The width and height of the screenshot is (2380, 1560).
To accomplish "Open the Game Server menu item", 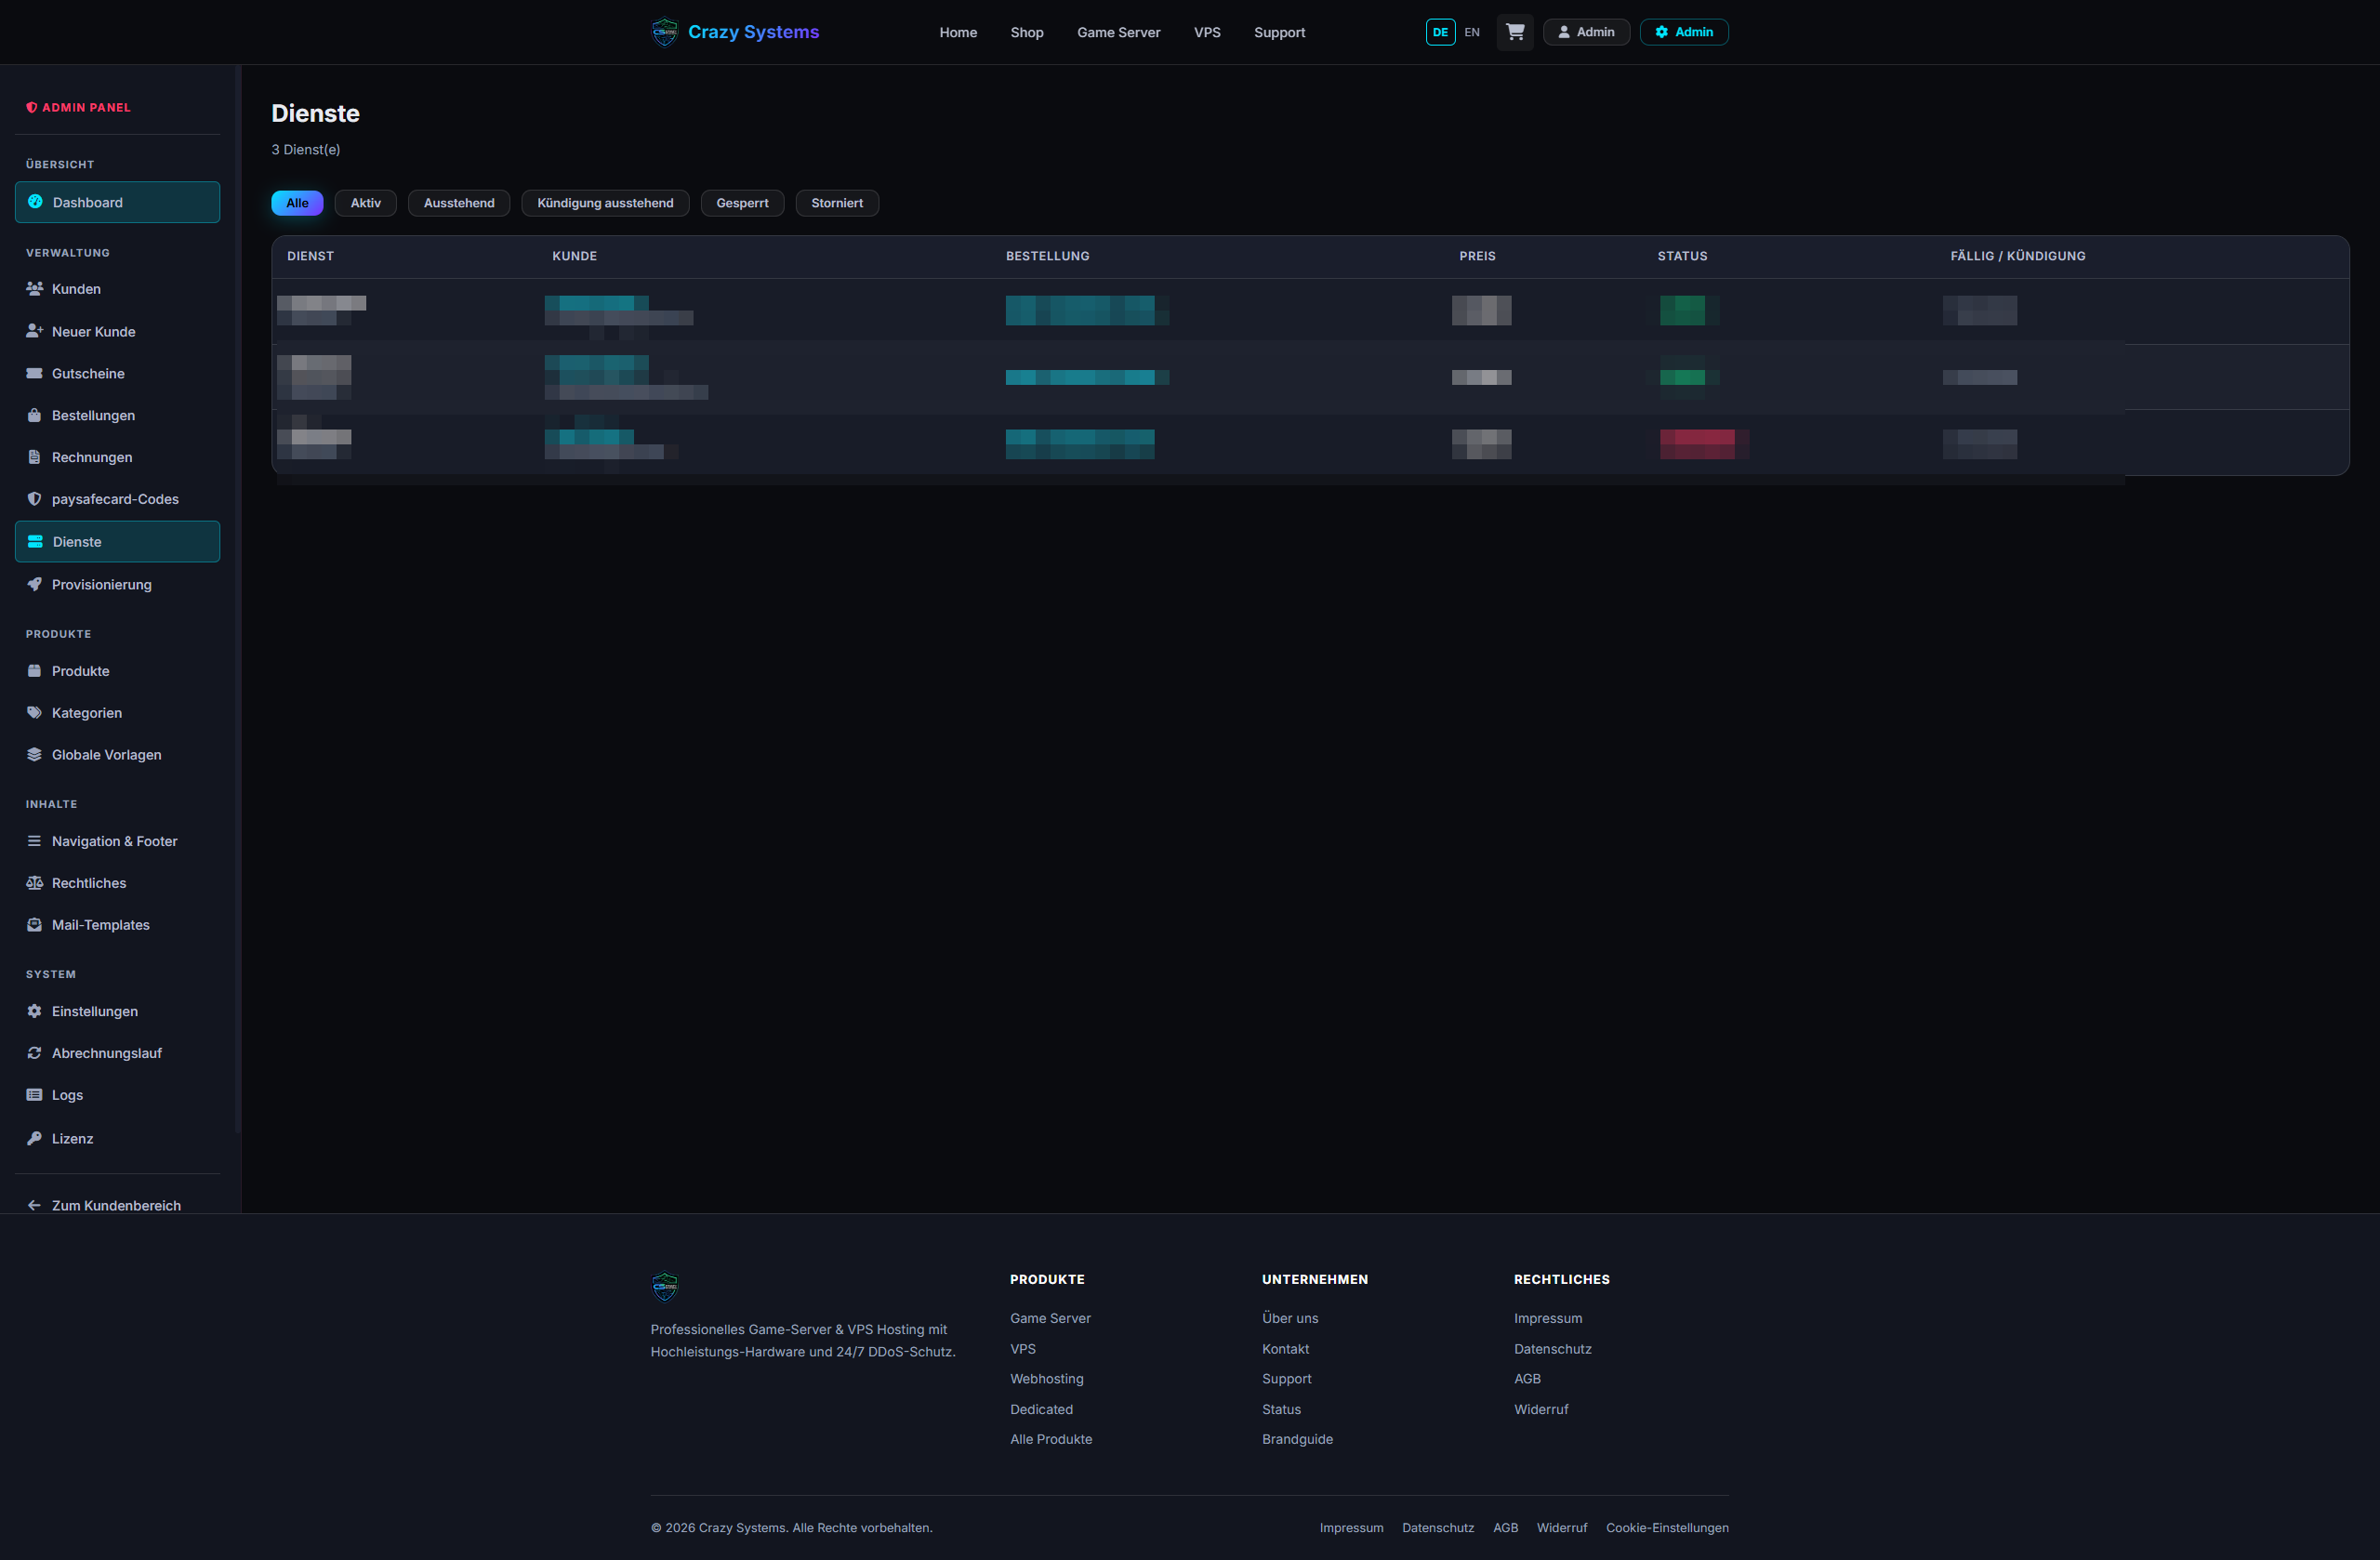I will pyautogui.click(x=1119, y=32).
